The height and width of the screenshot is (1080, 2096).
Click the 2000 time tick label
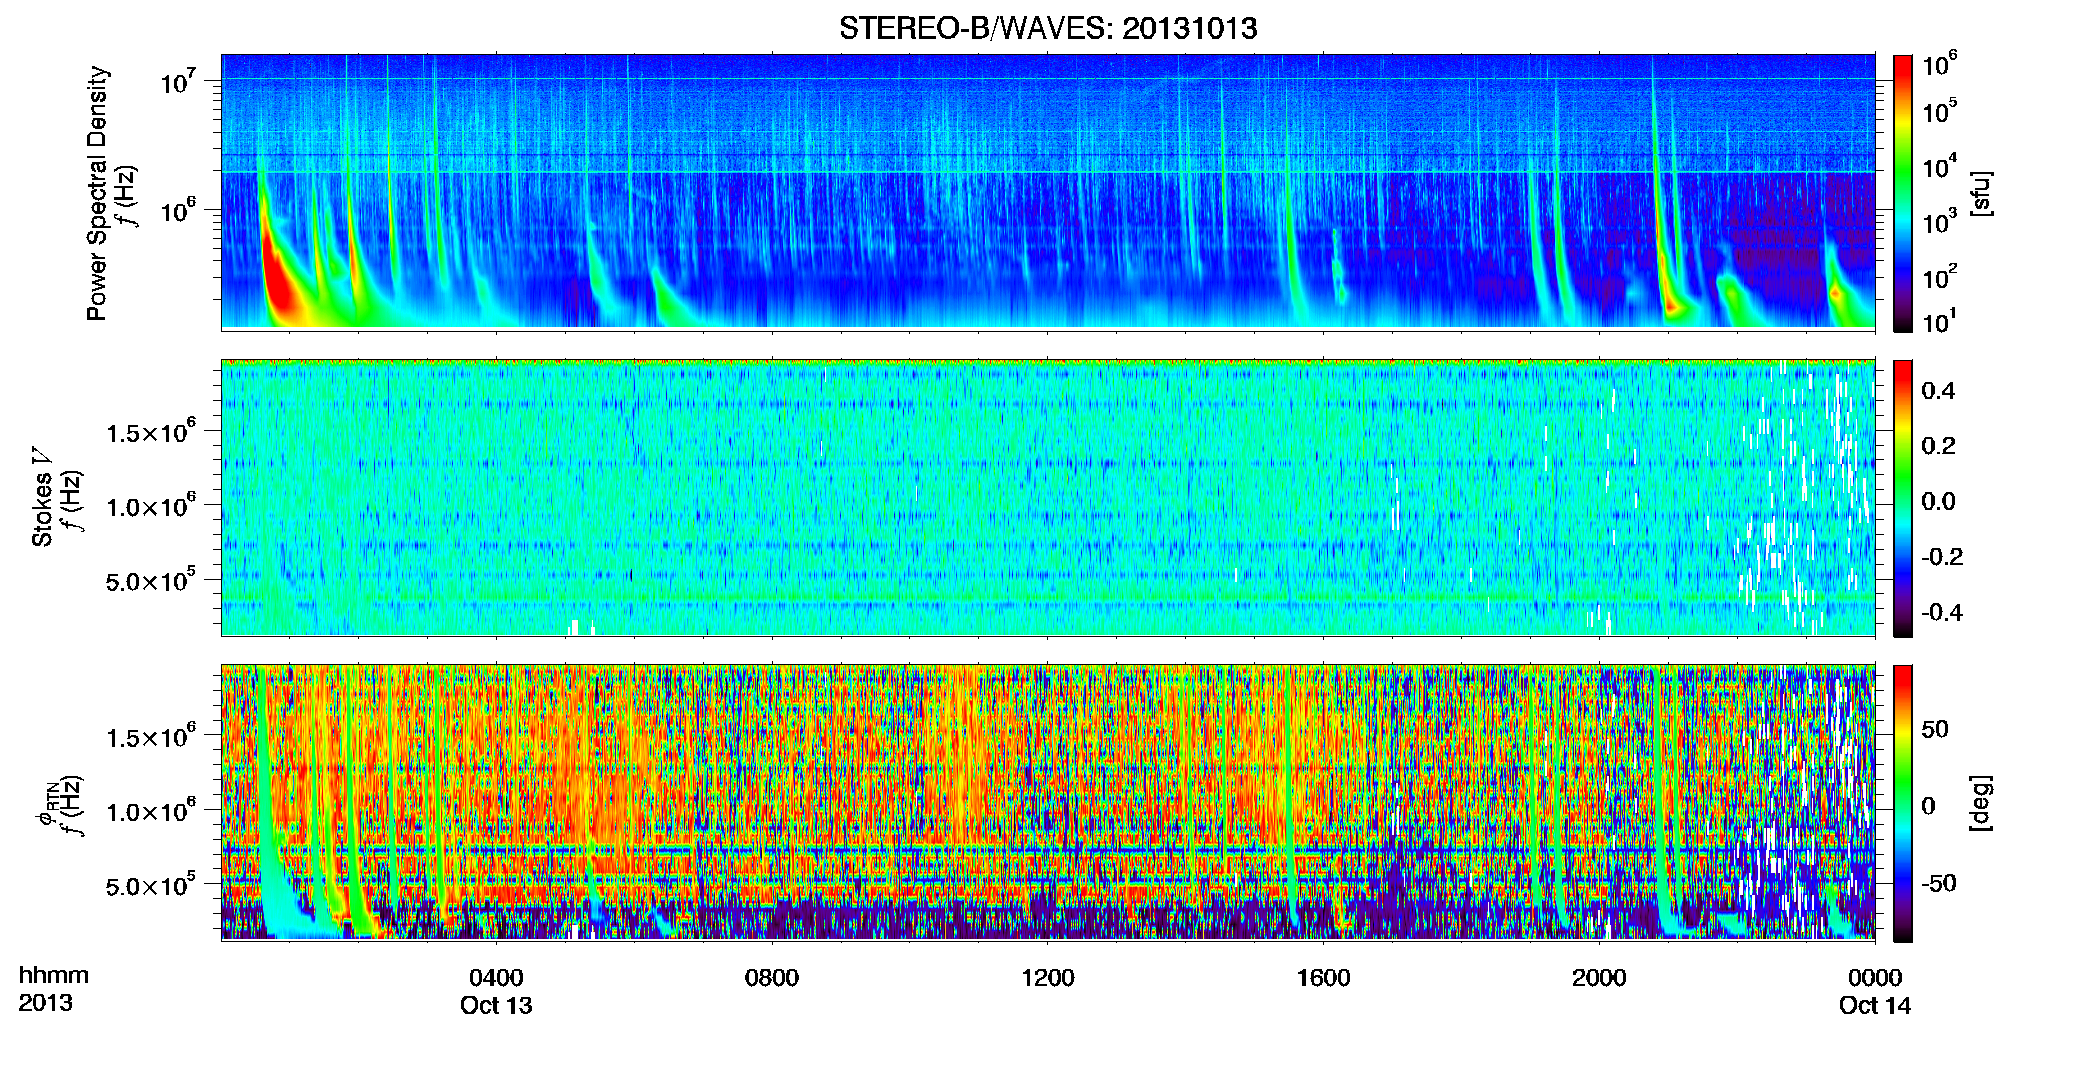pyautogui.click(x=1599, y=977)
